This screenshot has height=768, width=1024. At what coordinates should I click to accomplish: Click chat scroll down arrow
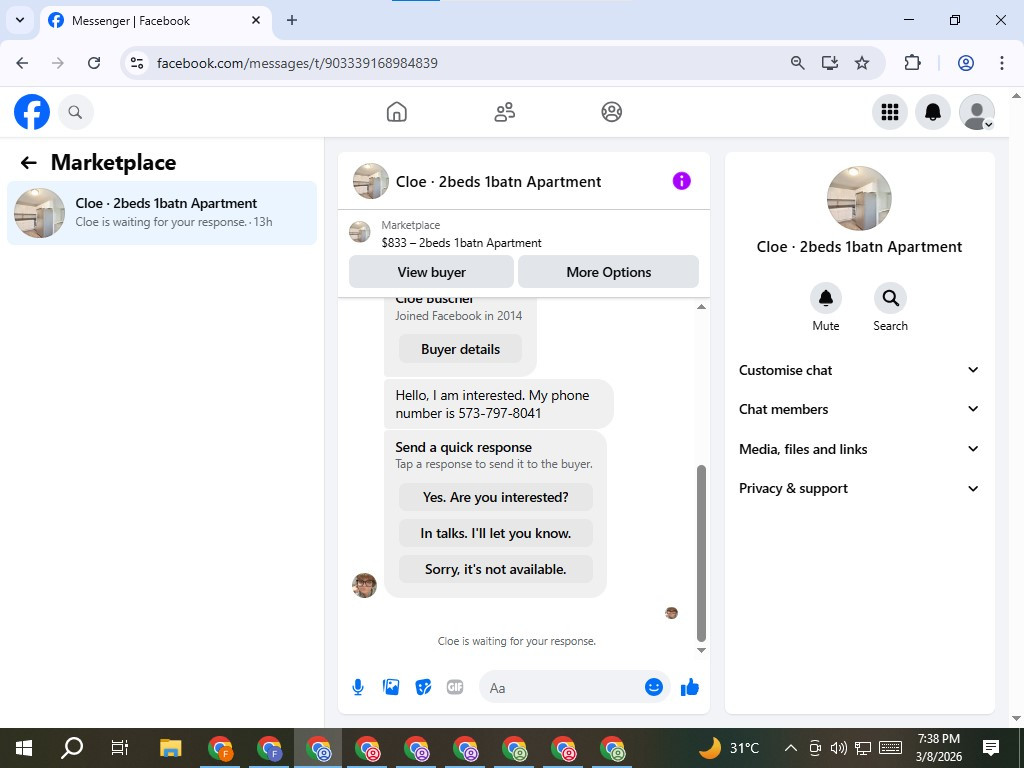pyautogui.click(x=701, y=650)
